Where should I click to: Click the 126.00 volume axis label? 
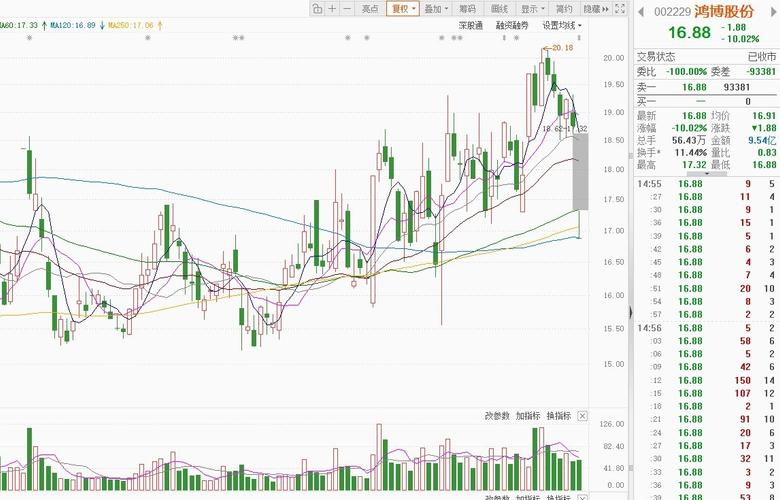612,424
